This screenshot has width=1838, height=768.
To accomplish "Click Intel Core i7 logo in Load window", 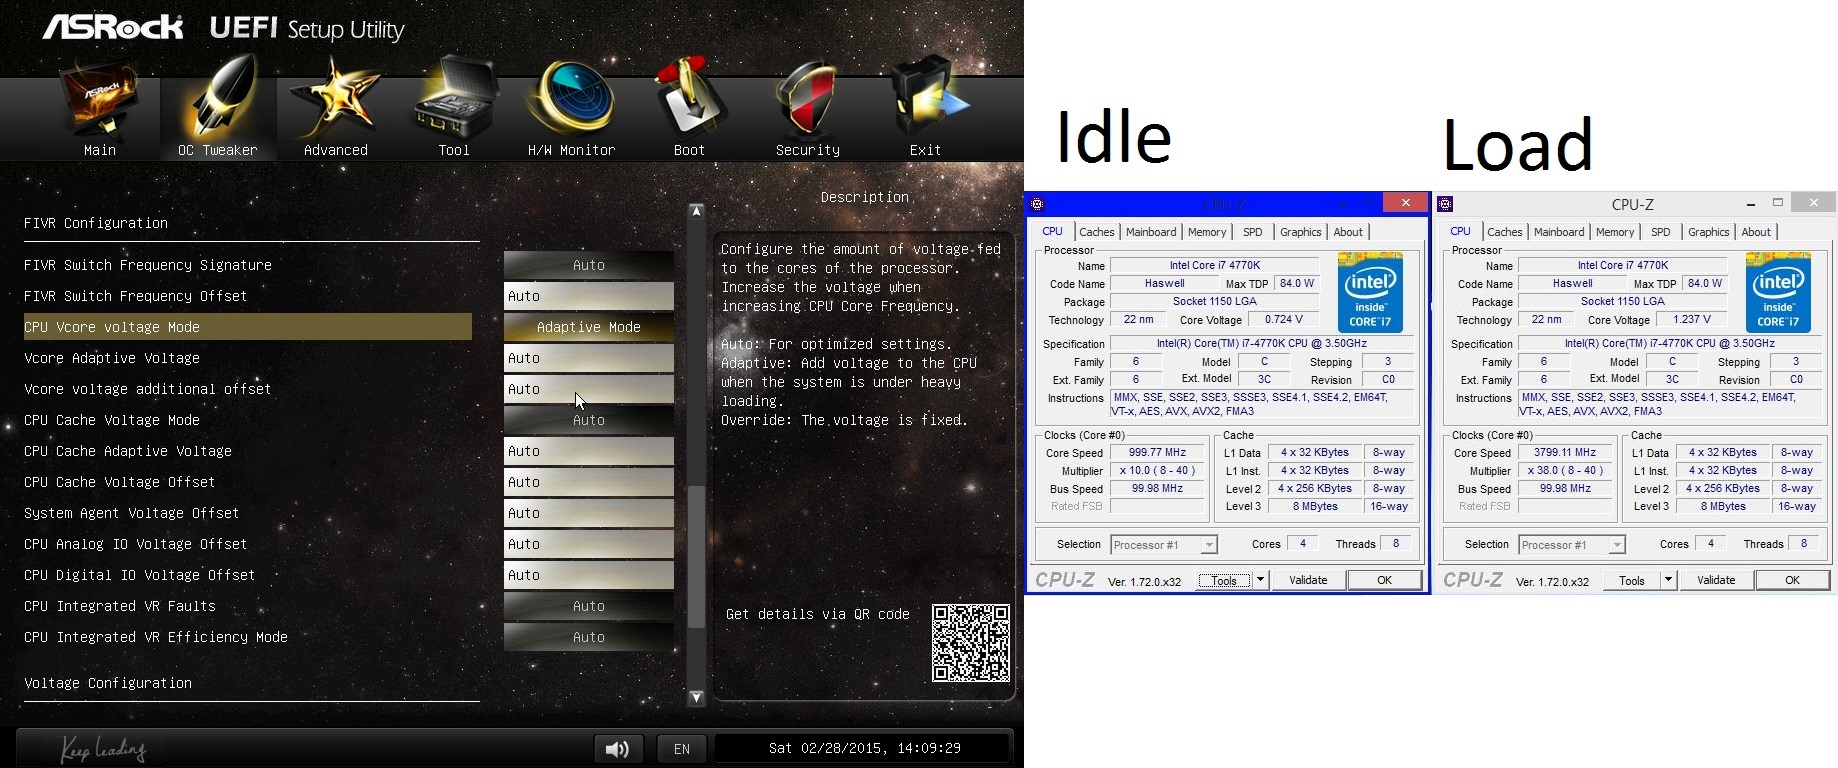I will coord(1778,292).
